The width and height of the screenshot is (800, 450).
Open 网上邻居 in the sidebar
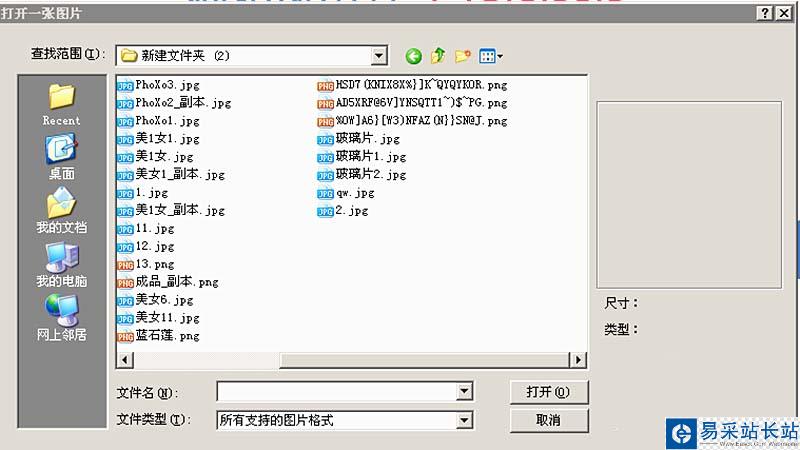[61, 318]
